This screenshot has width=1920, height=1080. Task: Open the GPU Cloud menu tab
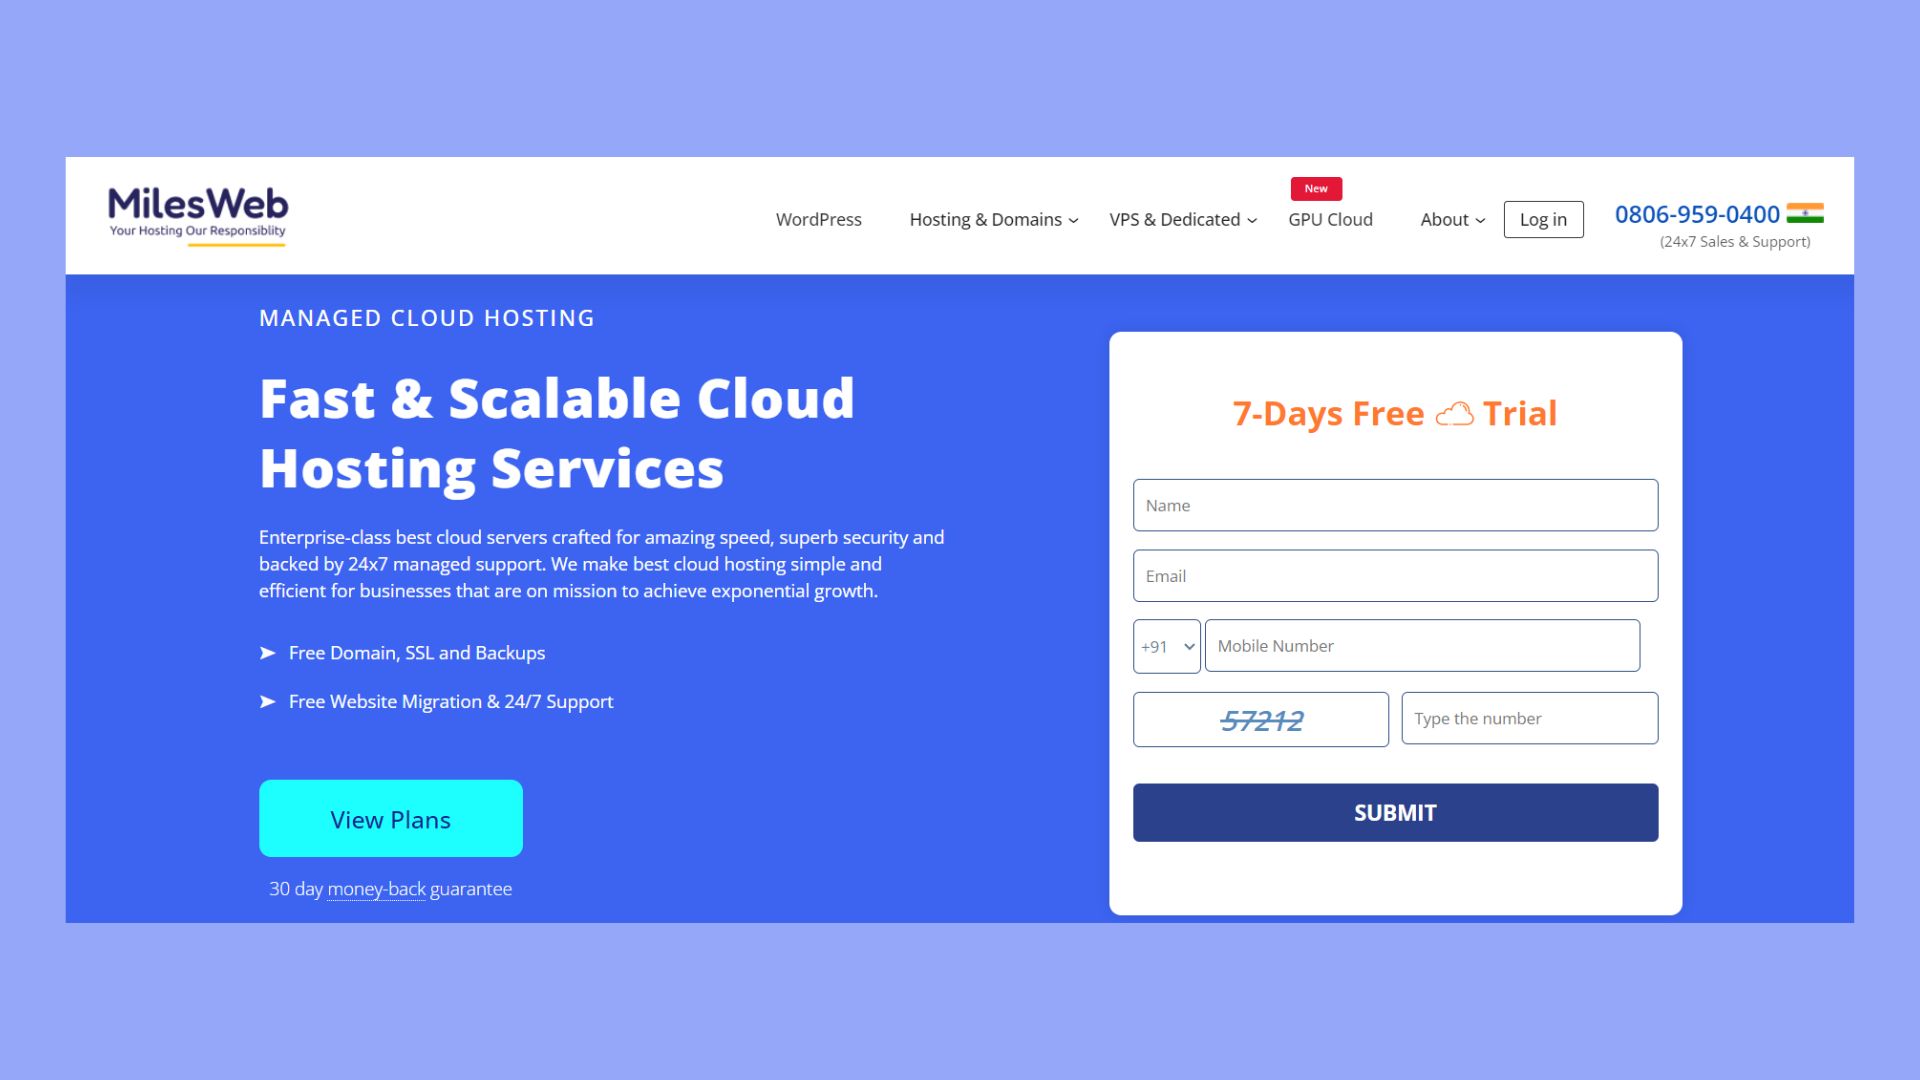click(1331, 219)
